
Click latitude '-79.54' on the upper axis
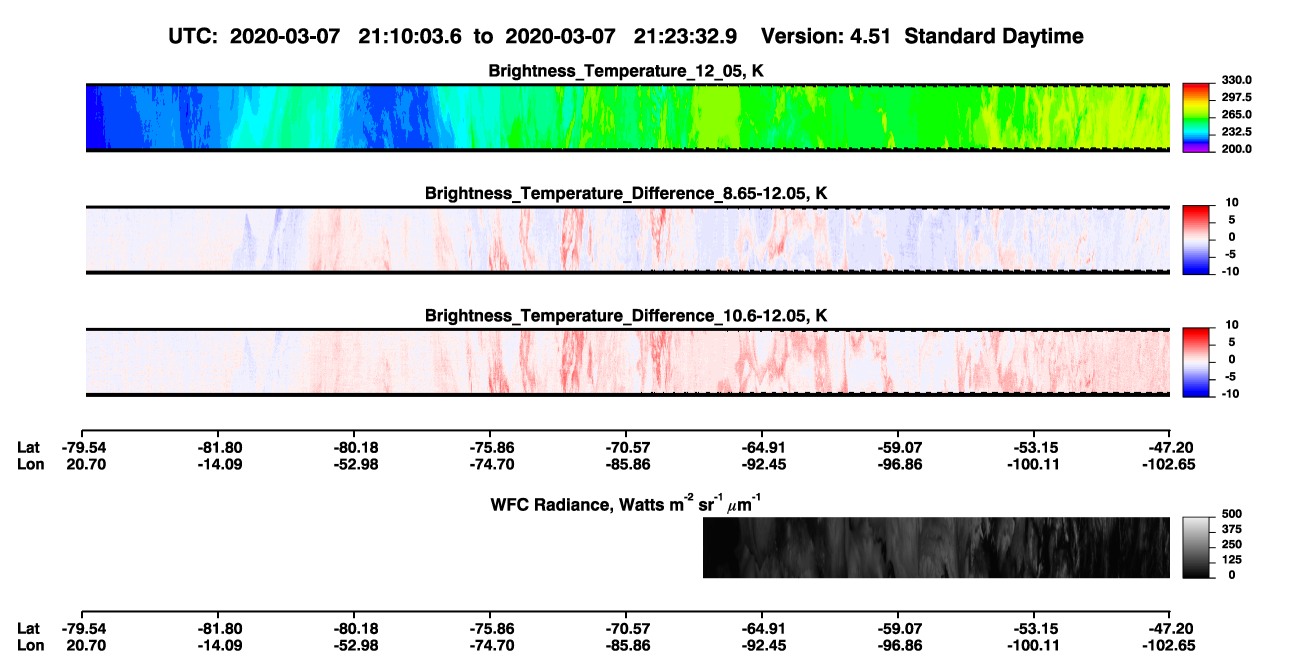(x=83, y=448)
